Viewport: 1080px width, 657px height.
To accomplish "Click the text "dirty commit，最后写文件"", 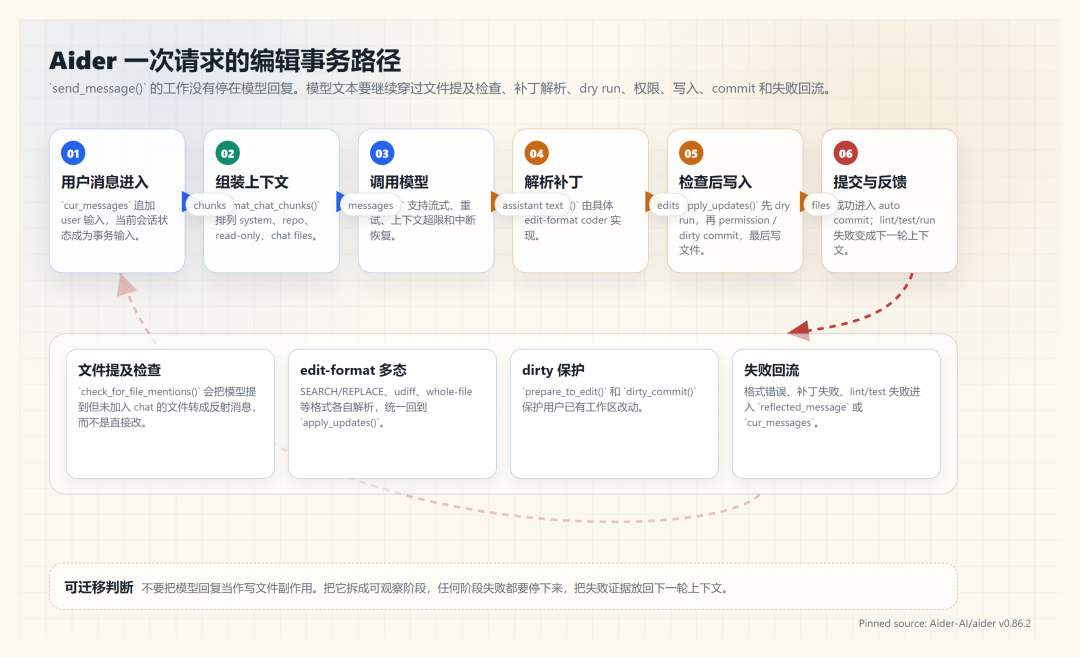I will click(x=729, y=242).
